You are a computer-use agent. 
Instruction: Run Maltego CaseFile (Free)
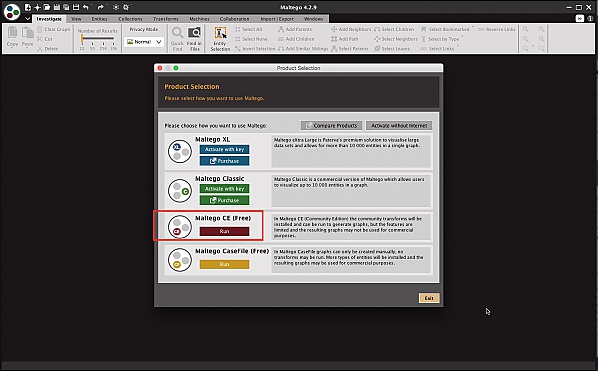click(x=224, y=264)
